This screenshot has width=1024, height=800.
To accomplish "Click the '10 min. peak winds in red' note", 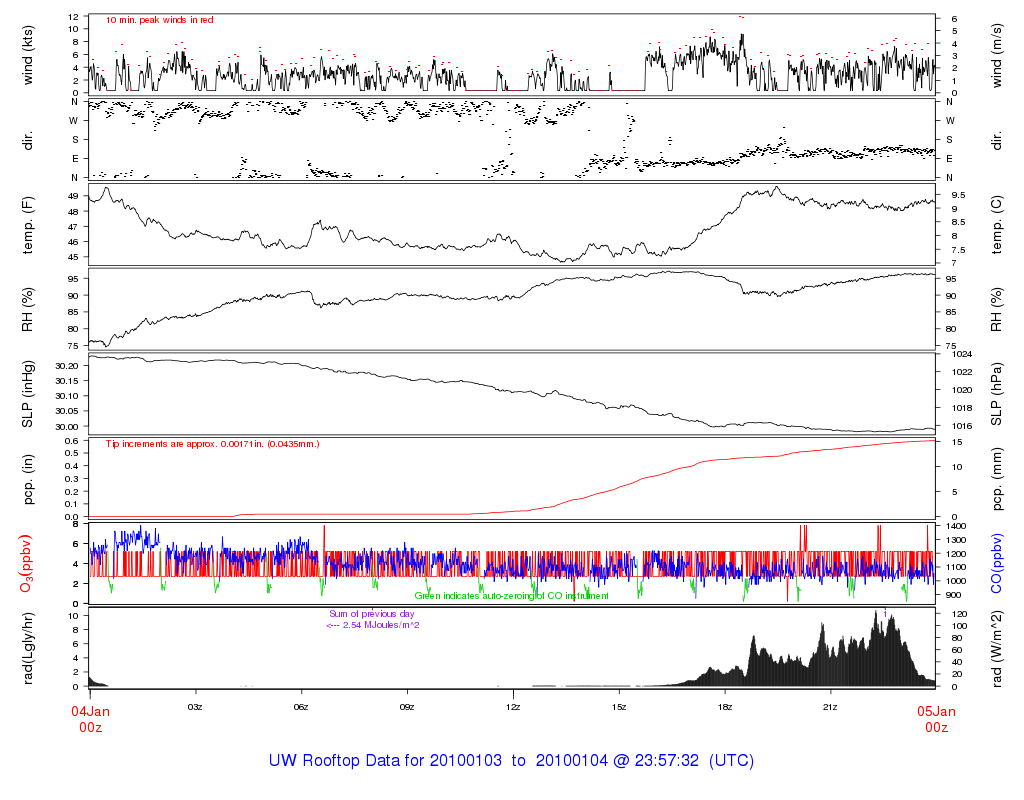I will coord(159,20).
